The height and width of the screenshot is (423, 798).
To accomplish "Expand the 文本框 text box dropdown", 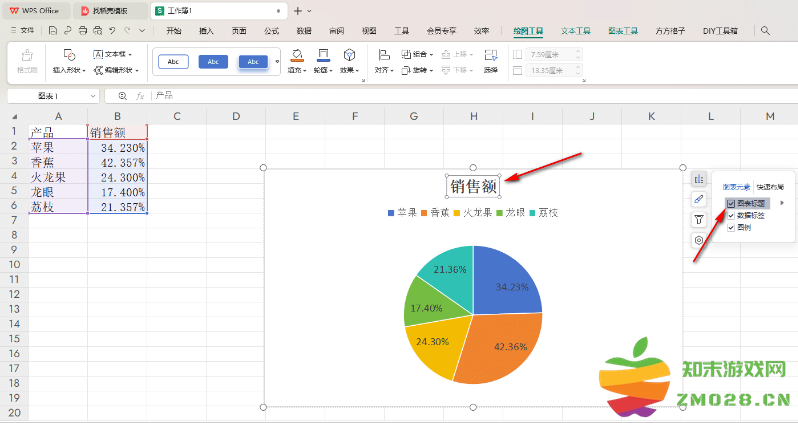I will 114,54.
